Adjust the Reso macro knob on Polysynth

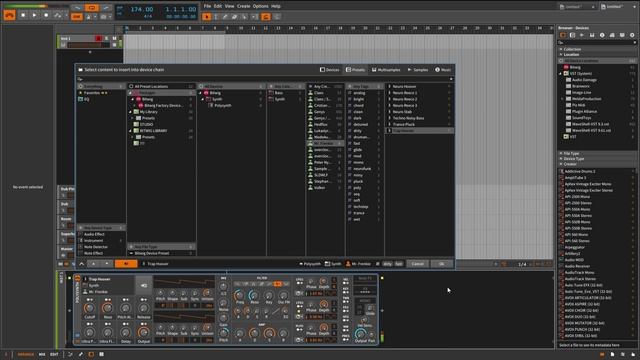[107, 308]
